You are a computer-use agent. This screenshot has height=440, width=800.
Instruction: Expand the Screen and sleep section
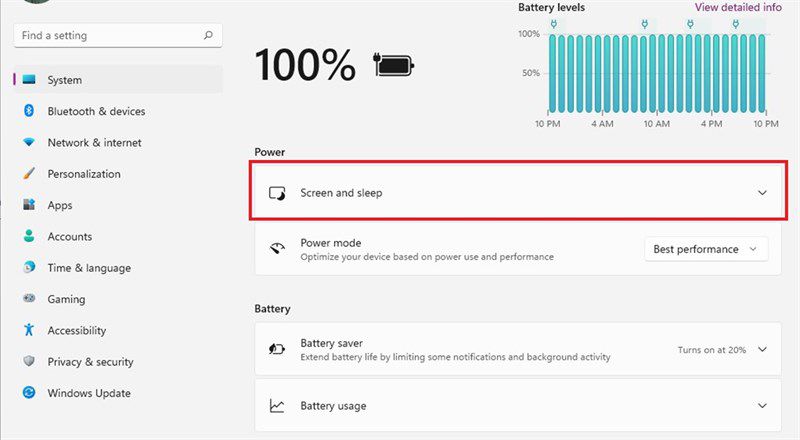point(518,192)
